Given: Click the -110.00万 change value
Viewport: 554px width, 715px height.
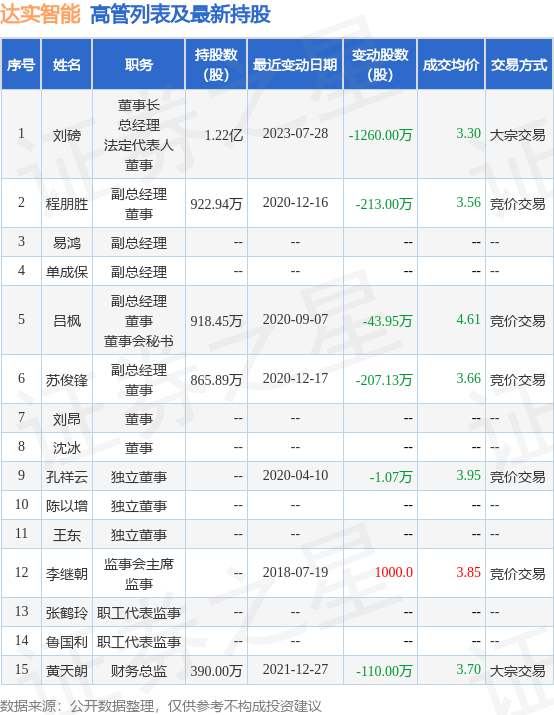Looking at the screenshot, I should tap(384, 671).
